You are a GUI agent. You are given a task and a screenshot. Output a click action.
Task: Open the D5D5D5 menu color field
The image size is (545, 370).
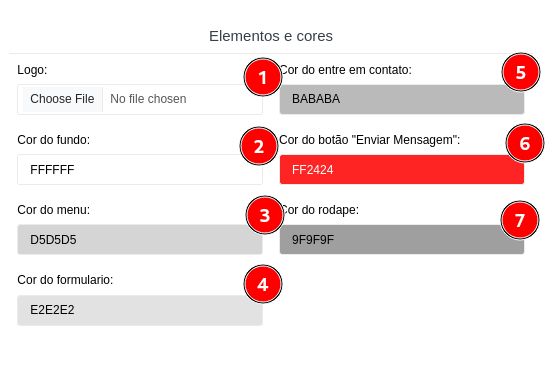pos(140,240)
